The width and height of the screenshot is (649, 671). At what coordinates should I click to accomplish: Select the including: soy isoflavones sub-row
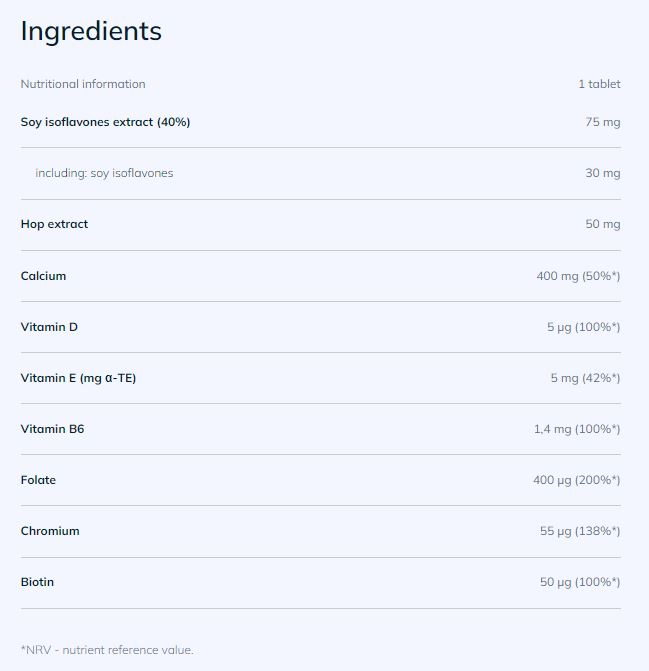point(104,173)
